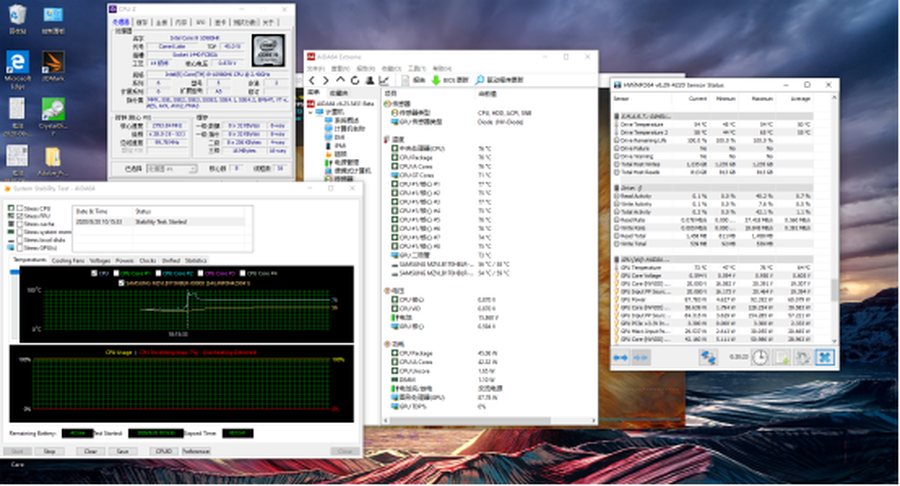Viewport: 900px width, 486px height.
Task: Open the driver update magnifier icon
Action: point(480,79)
